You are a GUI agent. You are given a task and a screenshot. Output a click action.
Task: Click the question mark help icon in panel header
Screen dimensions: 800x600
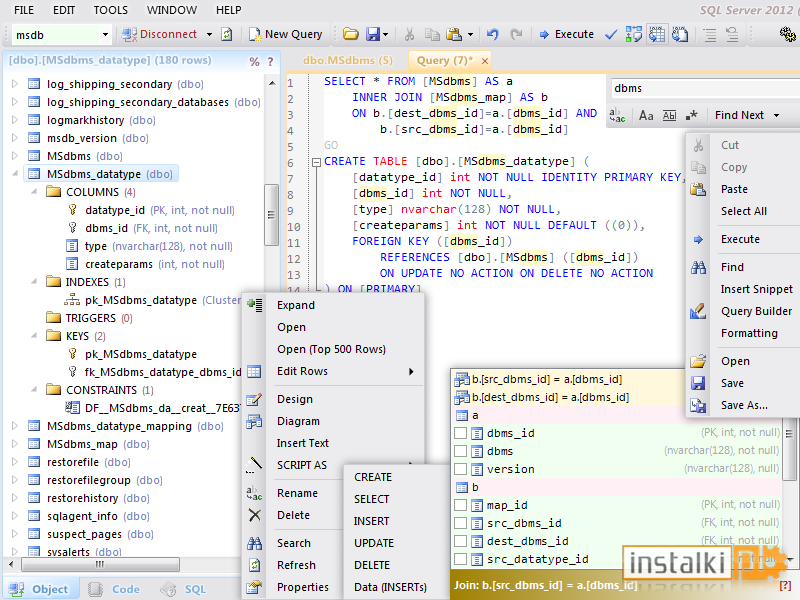point(270,62)
